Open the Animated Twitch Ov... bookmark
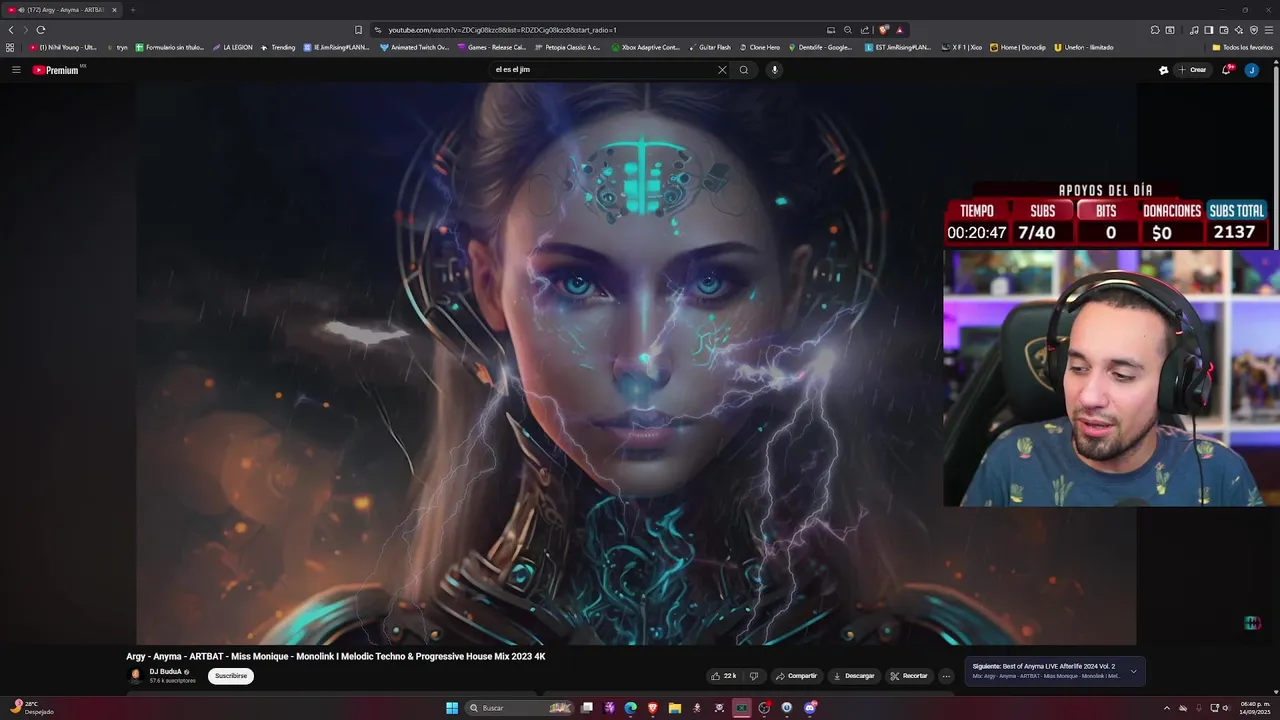The height and width of the screenshot is (720, 1280). coord(414,47)
